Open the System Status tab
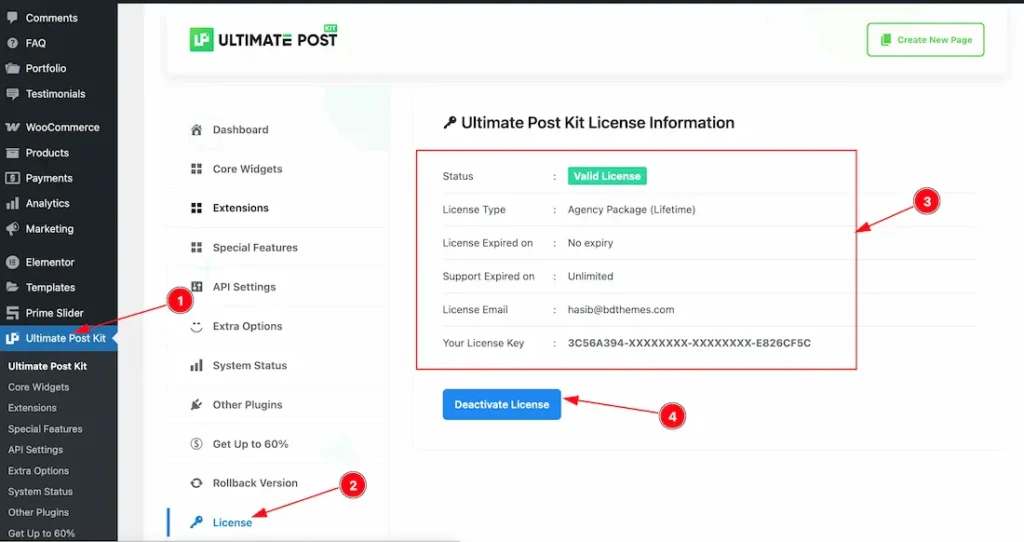The image size is (1024, 542). [249, 366]
